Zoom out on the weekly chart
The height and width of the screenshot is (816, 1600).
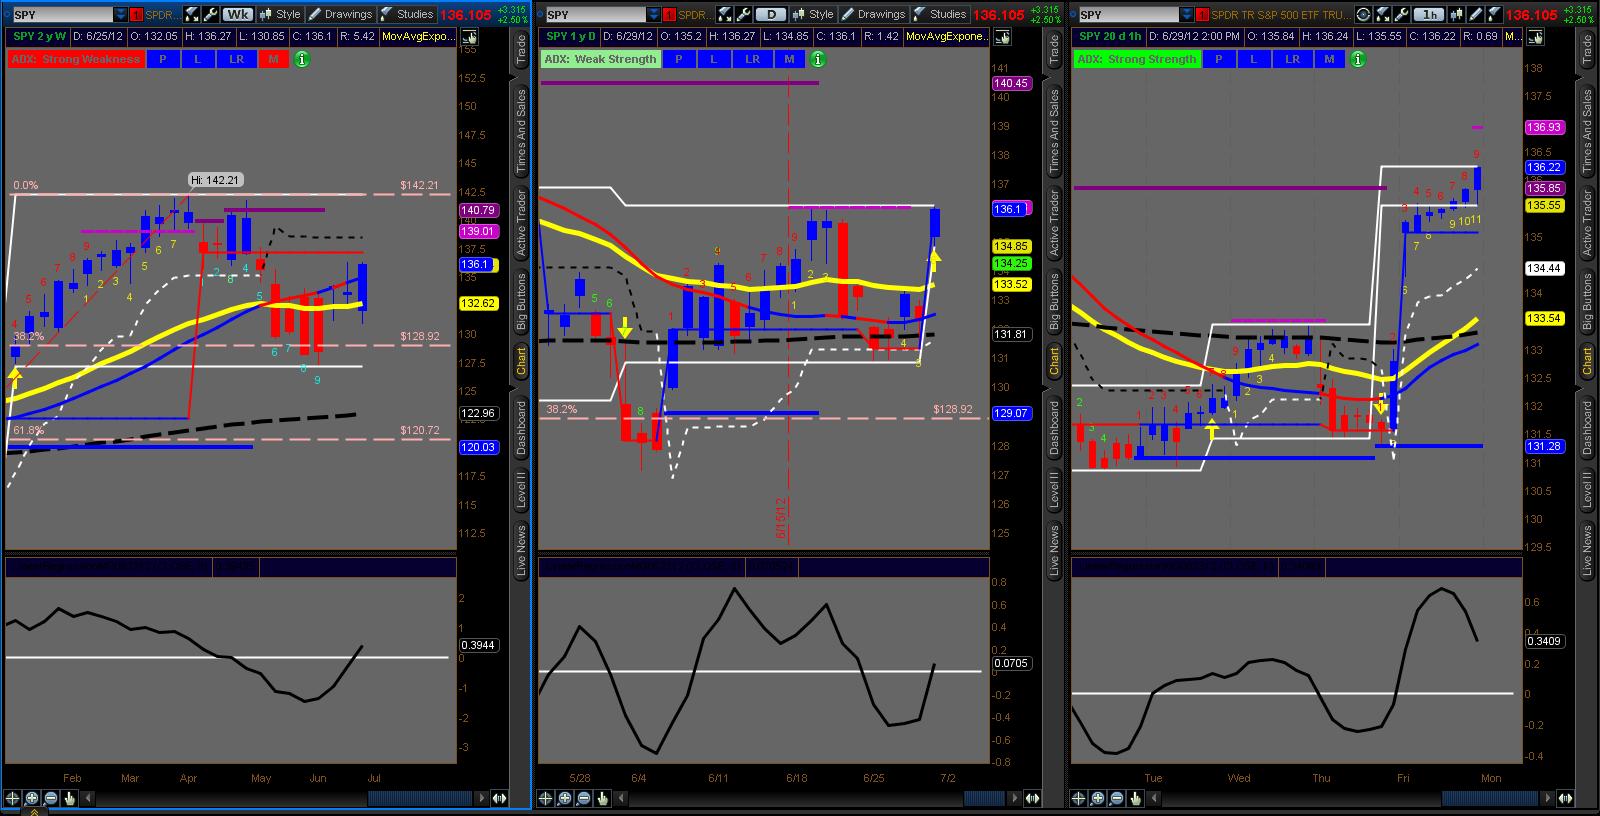pyautogui.click(x=51, y=798)
